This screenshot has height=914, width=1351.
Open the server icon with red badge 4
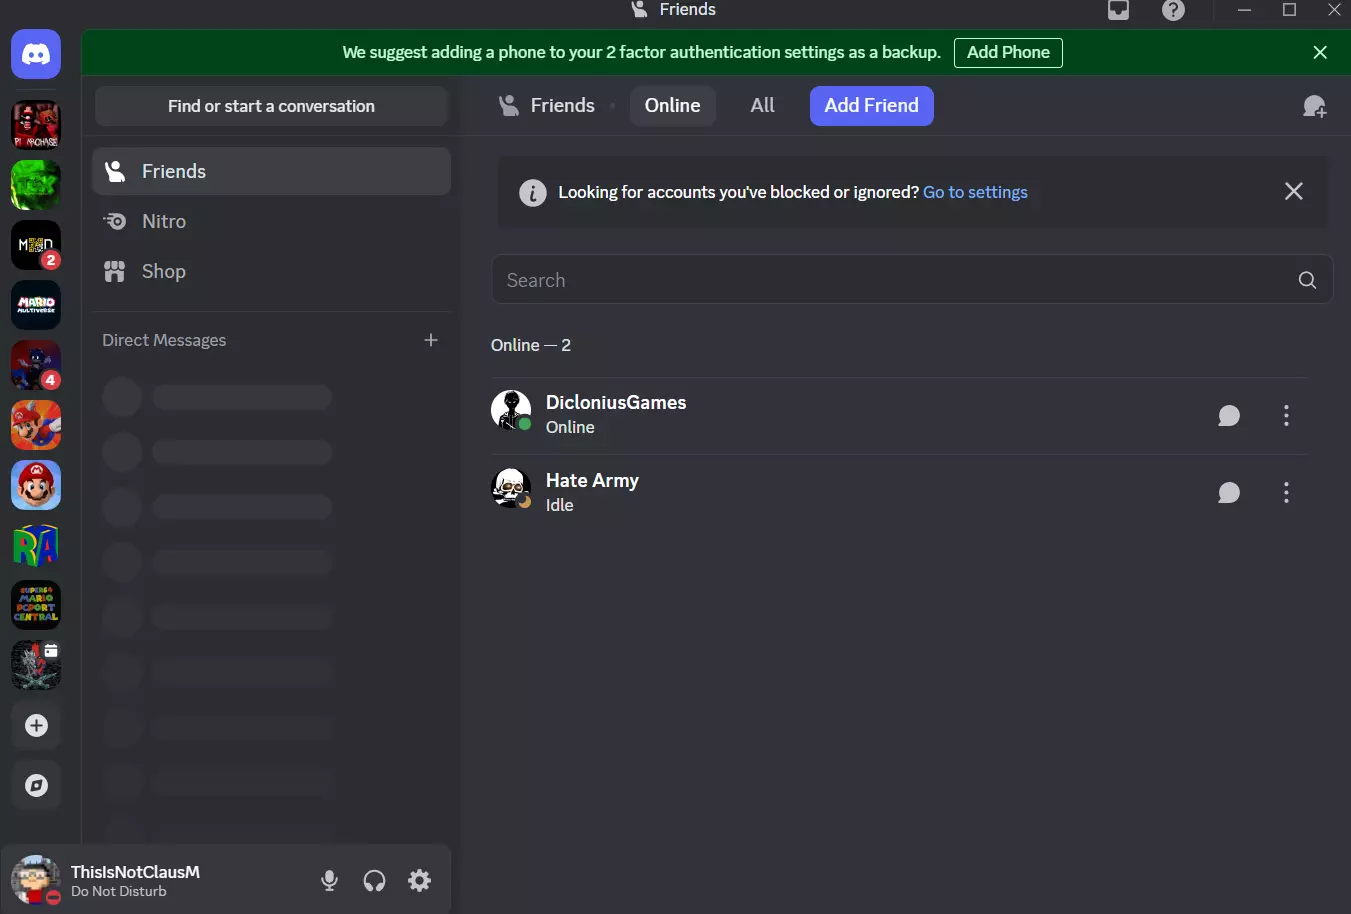pos(36,365)
